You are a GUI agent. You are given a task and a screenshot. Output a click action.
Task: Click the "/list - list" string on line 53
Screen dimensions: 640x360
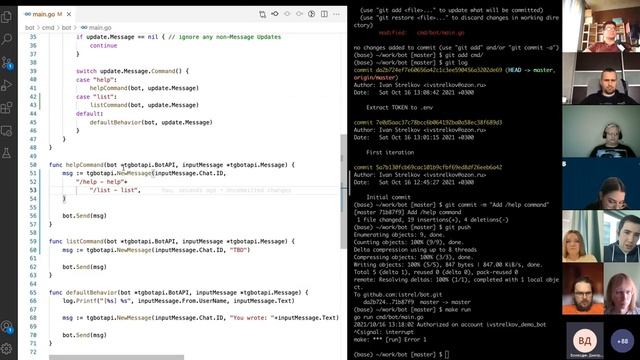pos(113,190)
